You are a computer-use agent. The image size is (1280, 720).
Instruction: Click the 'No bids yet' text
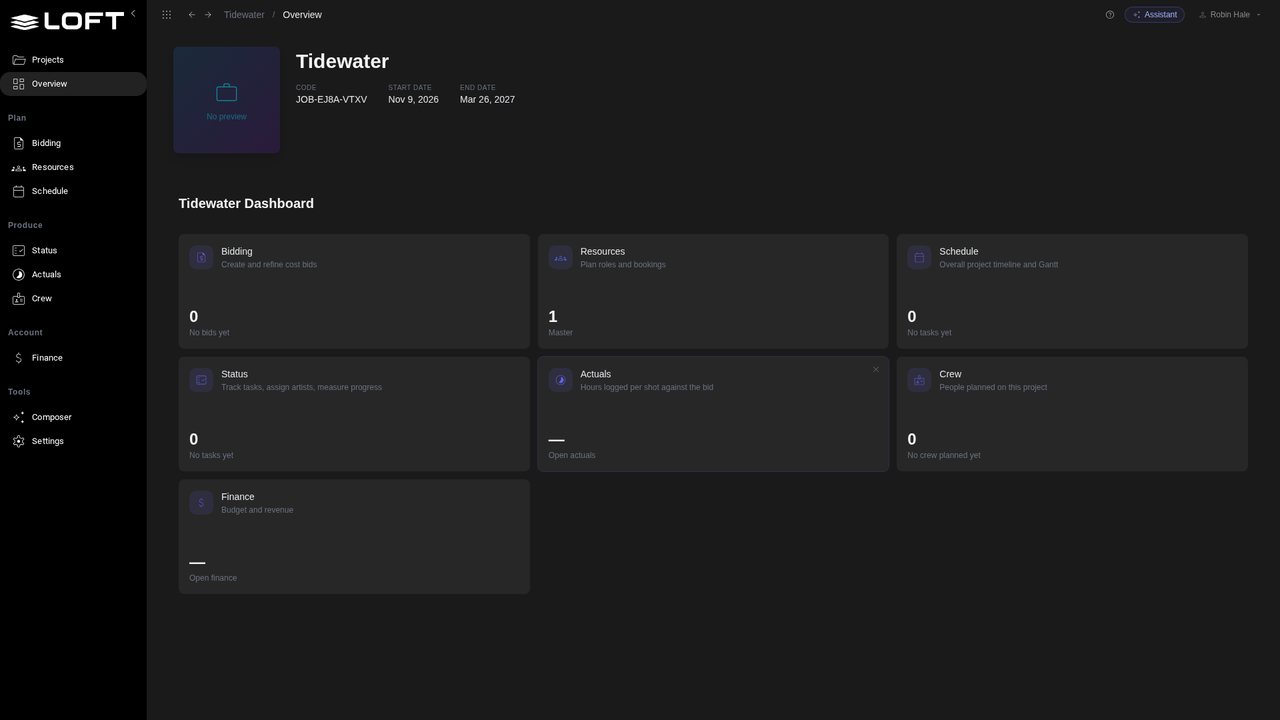pos(209,333)
